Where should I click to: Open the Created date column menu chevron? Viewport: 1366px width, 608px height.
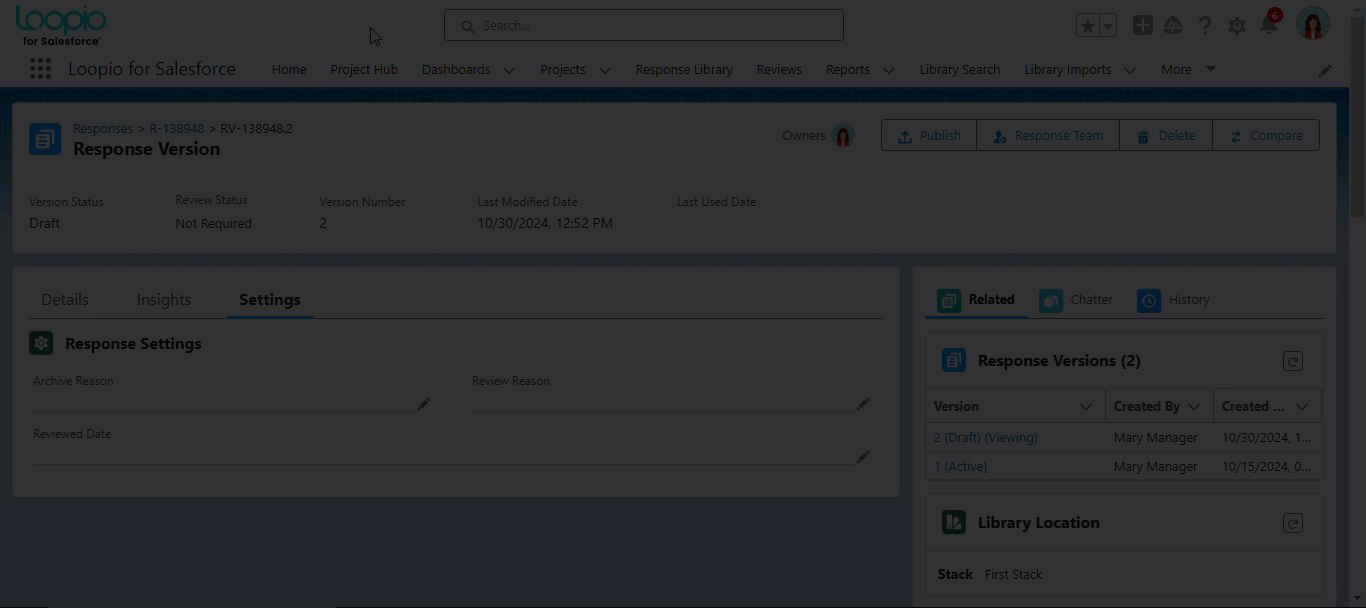(x=1302, y=407)
